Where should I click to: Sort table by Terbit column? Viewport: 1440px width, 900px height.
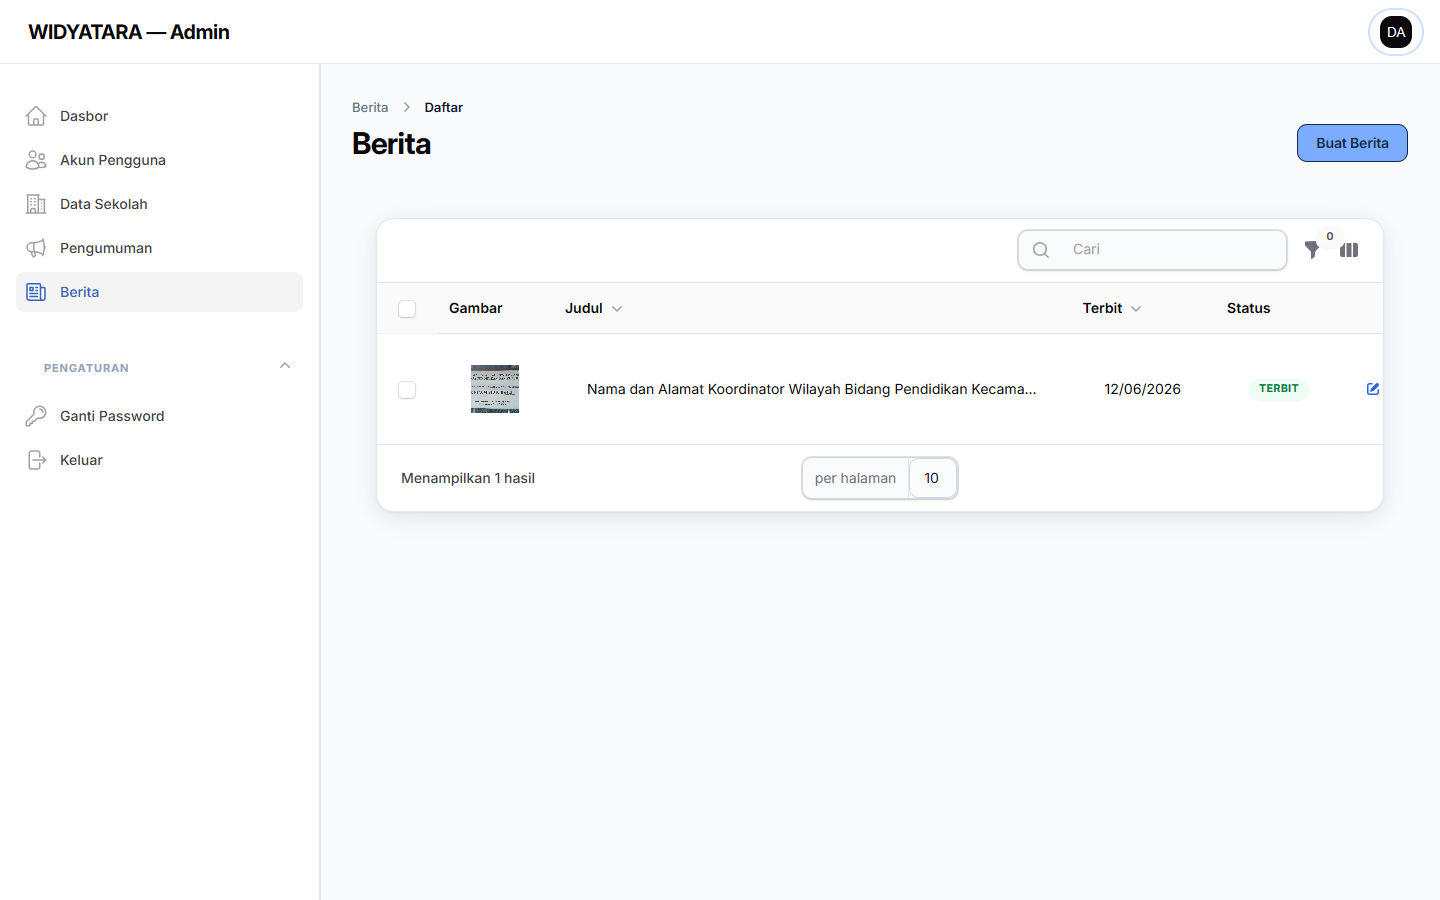1112,308
